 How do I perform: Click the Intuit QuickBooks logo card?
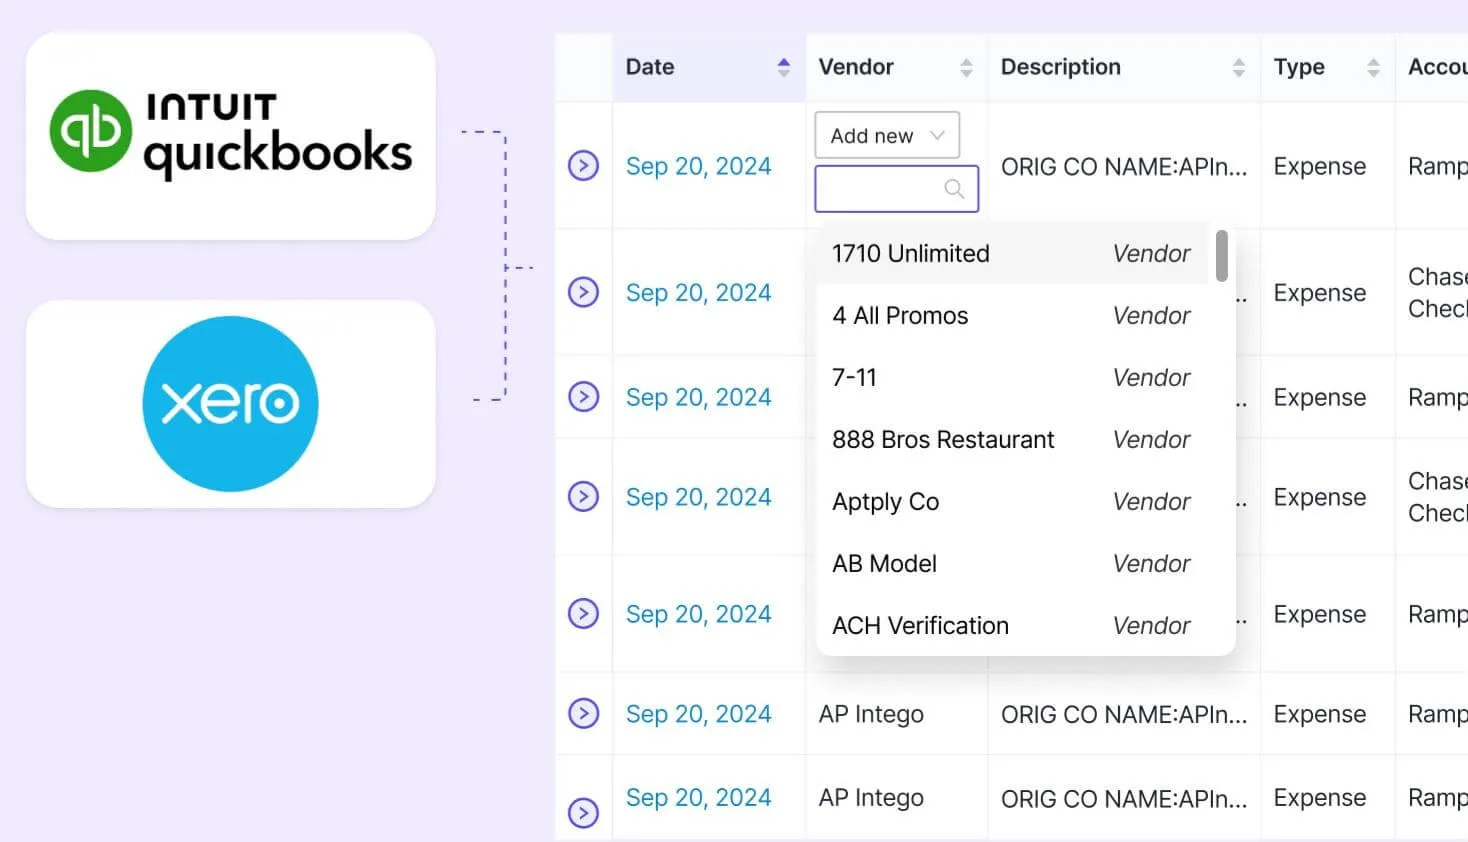click(x=230, y=136)
